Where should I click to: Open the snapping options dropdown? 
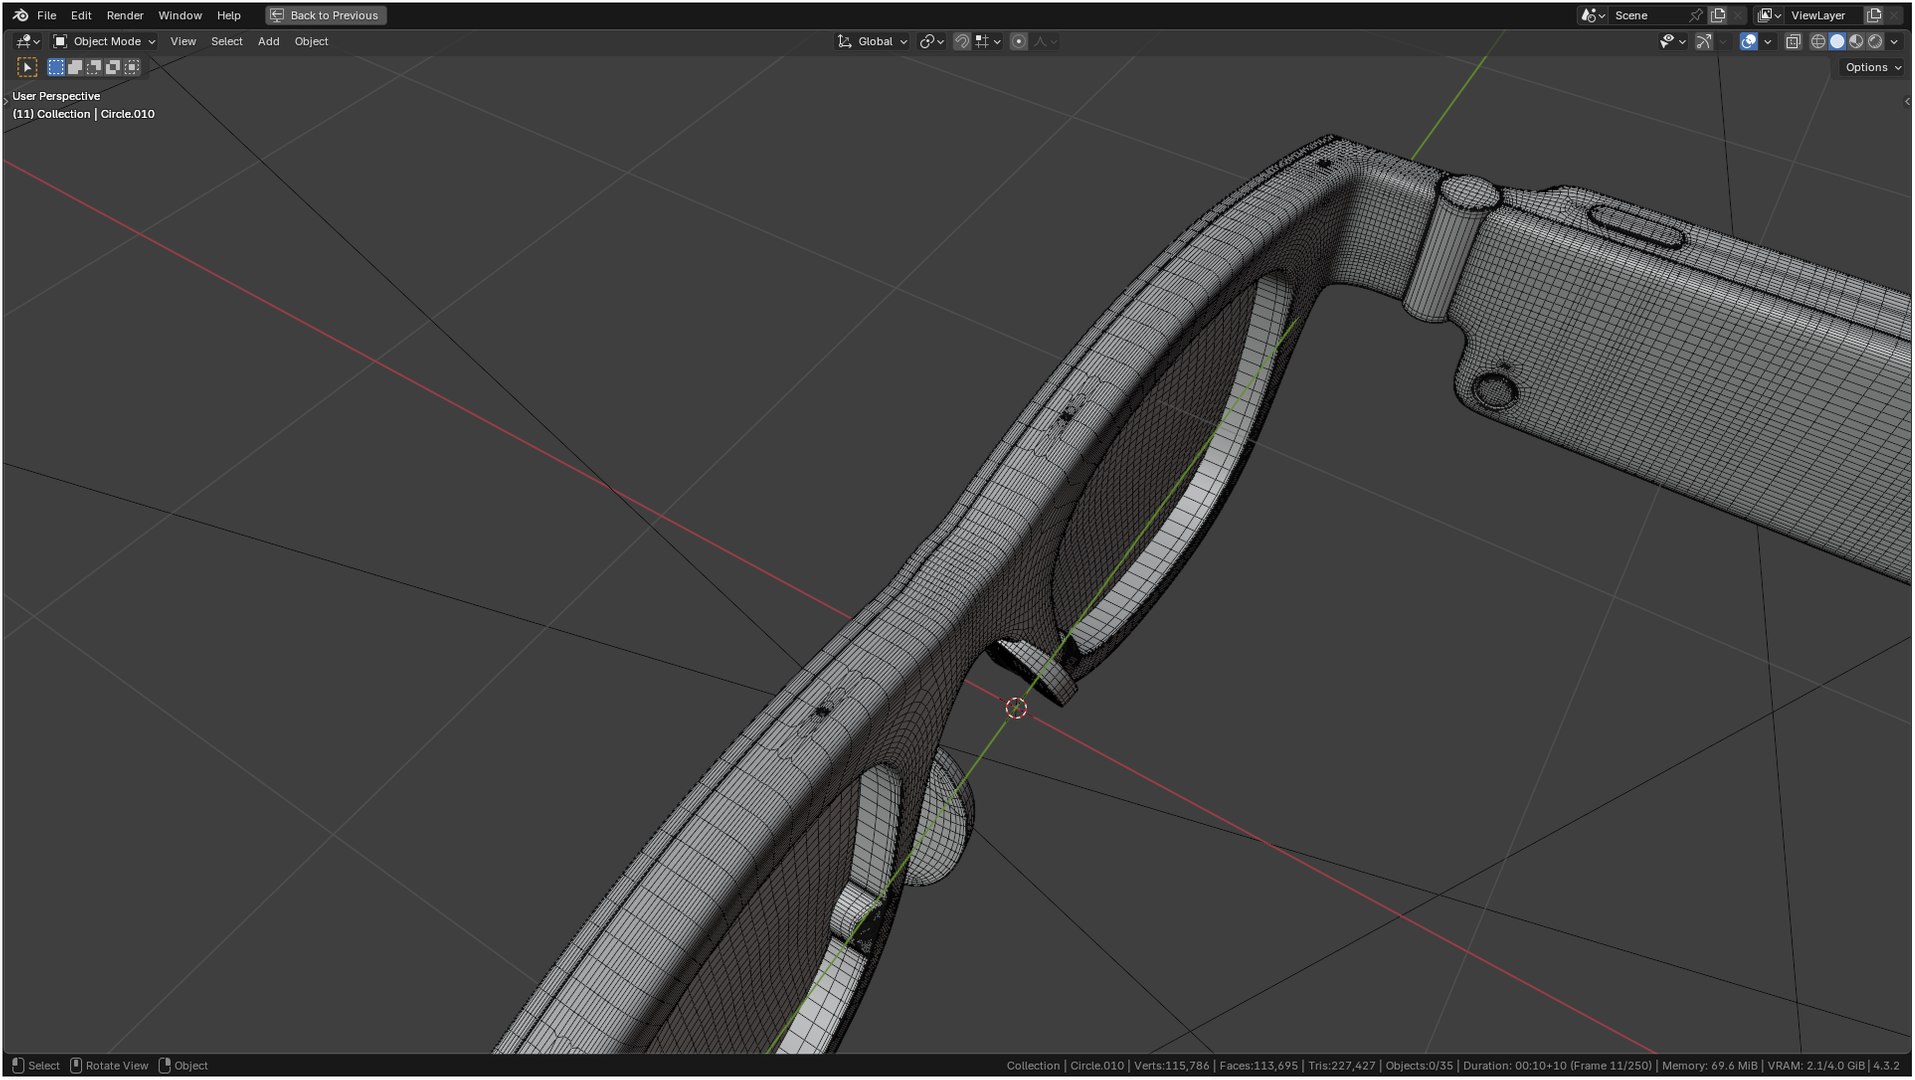tap(989, 41)
